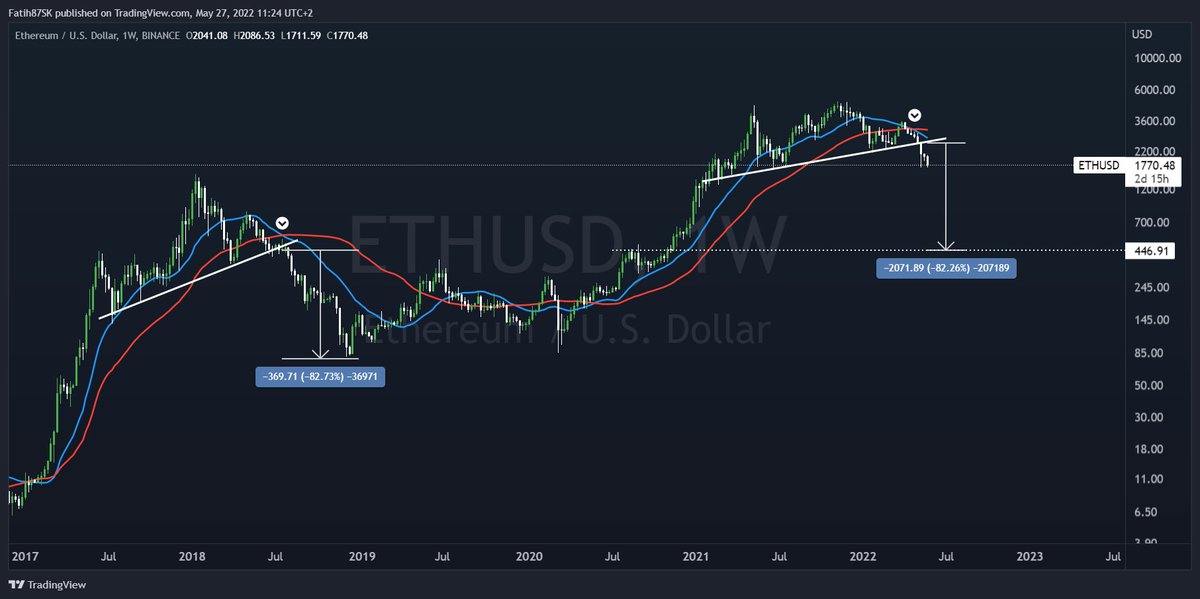Click the -369.71 (-82.73%) measurement label
This screenshot has height=599, width=1200.
tap(320, 376)
